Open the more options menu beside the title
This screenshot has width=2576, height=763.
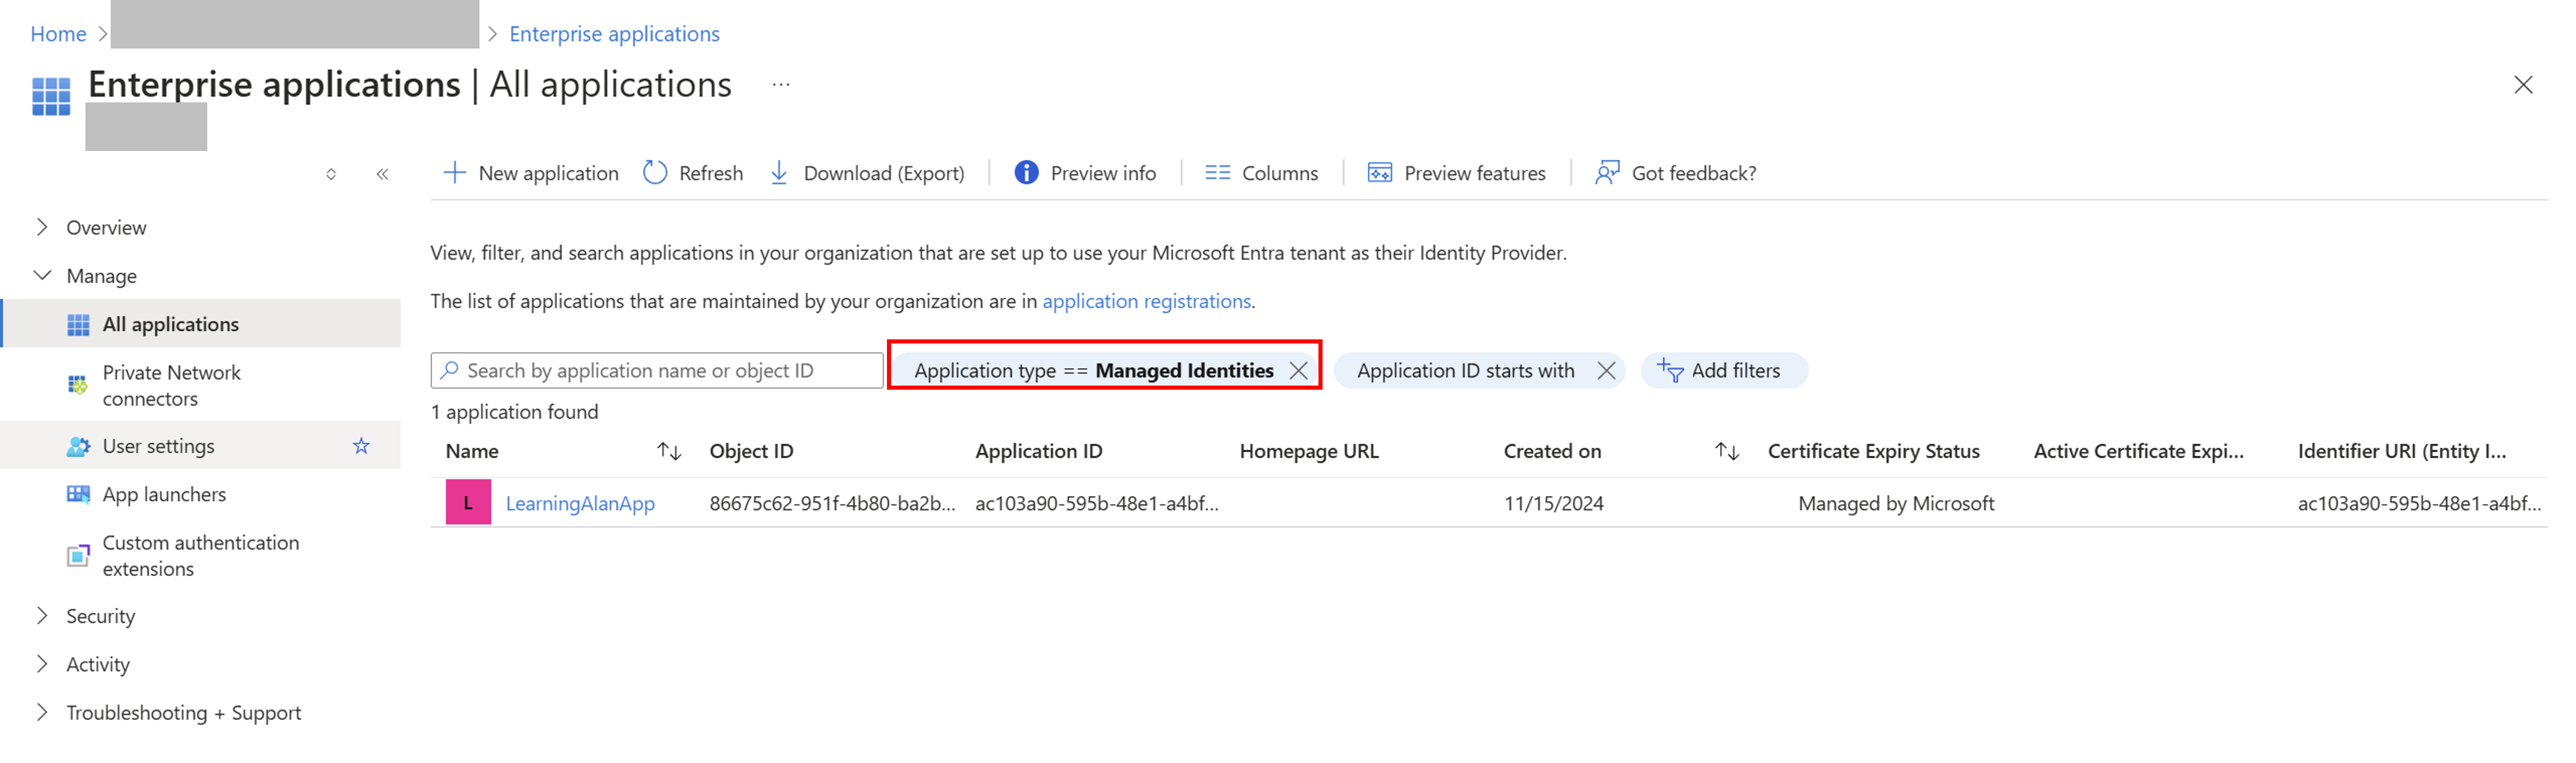pyautogui.click(x=781, y=84)
